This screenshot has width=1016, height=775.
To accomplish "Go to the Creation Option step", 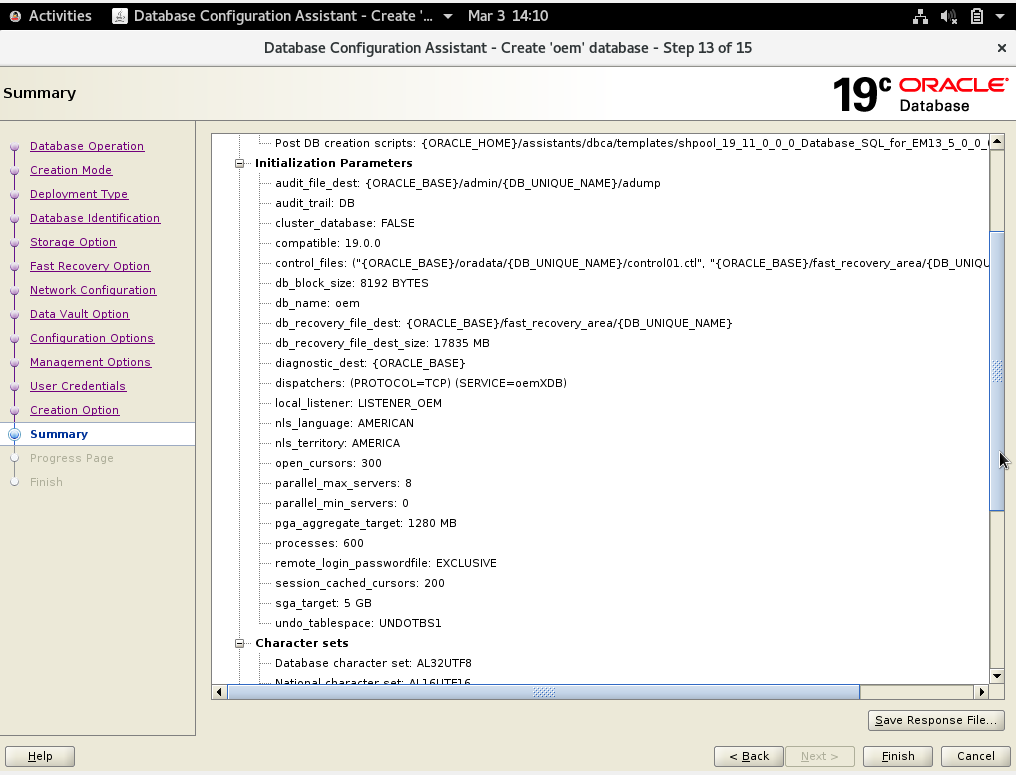I will (x=75, y=410).
